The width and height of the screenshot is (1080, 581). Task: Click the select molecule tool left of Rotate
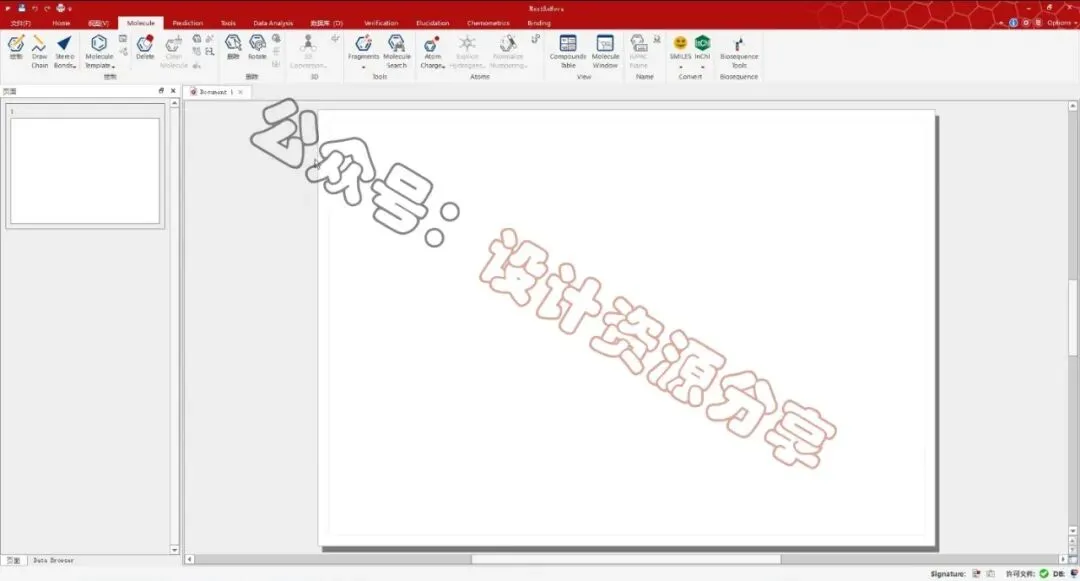pos(233,47)
